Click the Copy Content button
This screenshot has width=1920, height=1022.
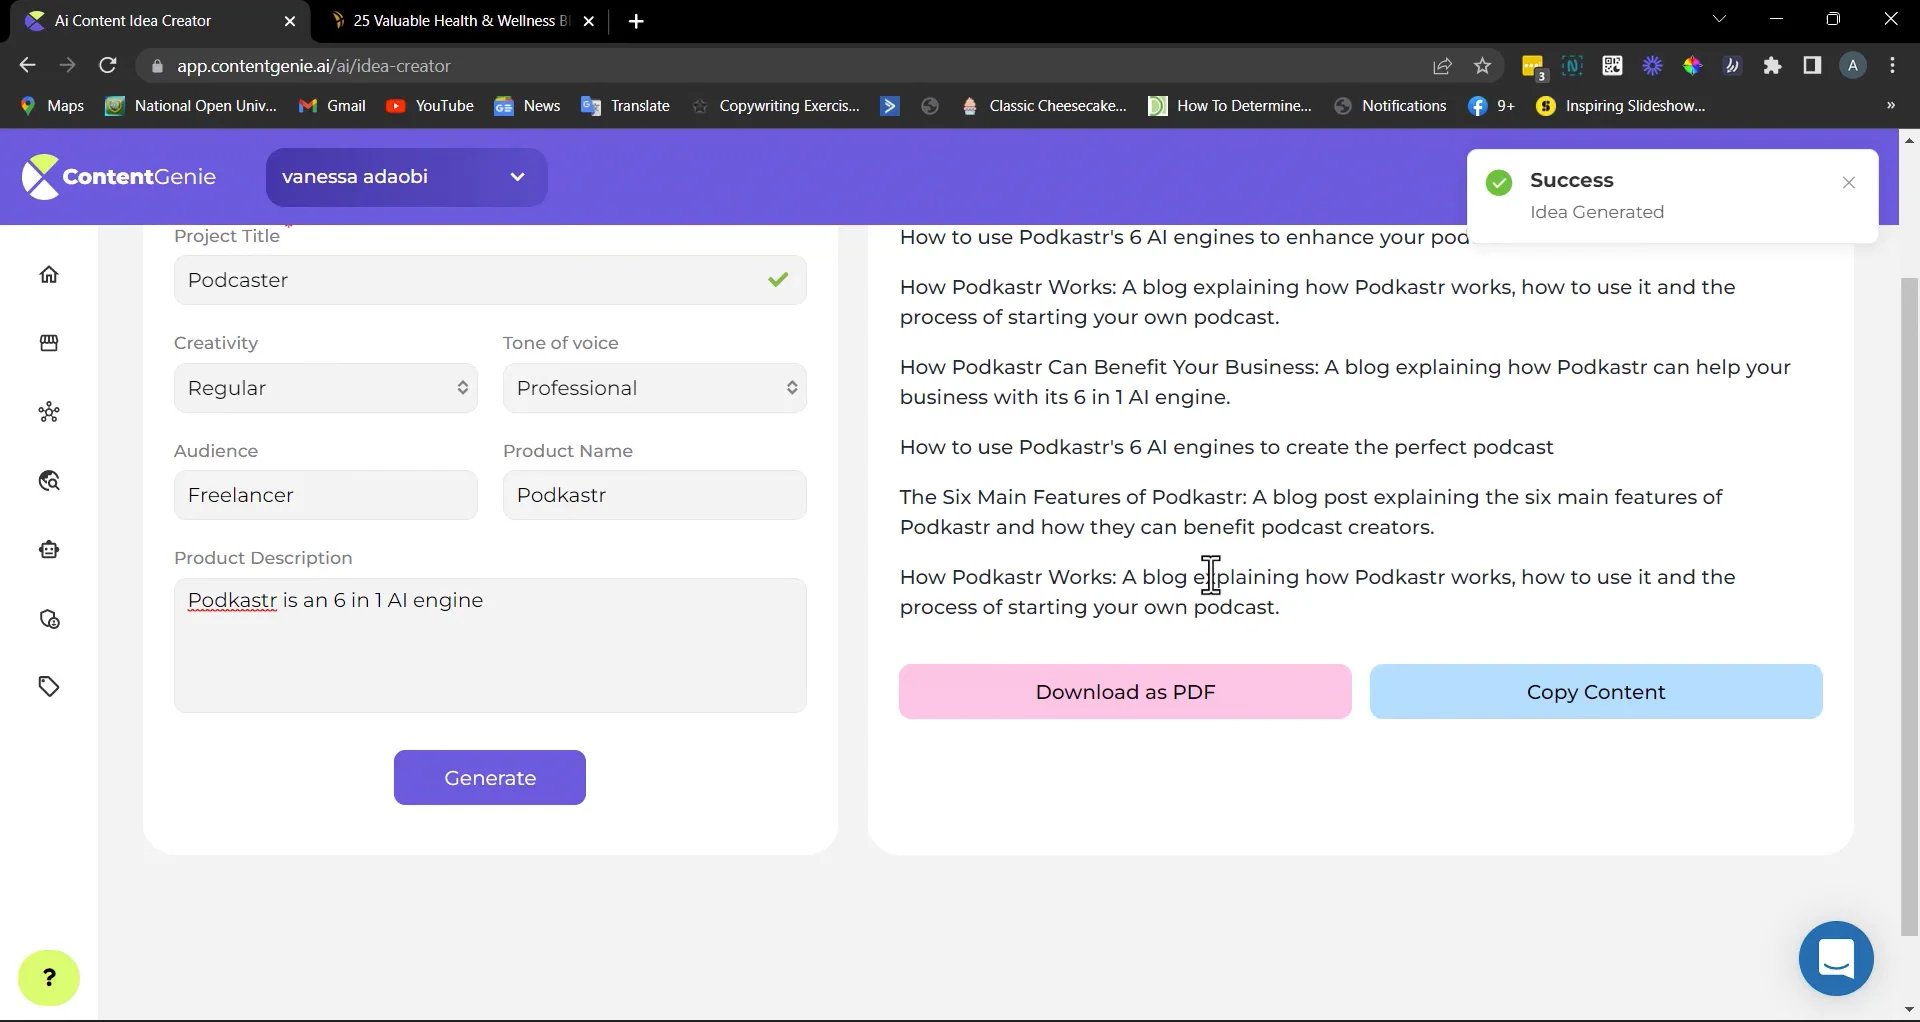(x=1596, y=692)
